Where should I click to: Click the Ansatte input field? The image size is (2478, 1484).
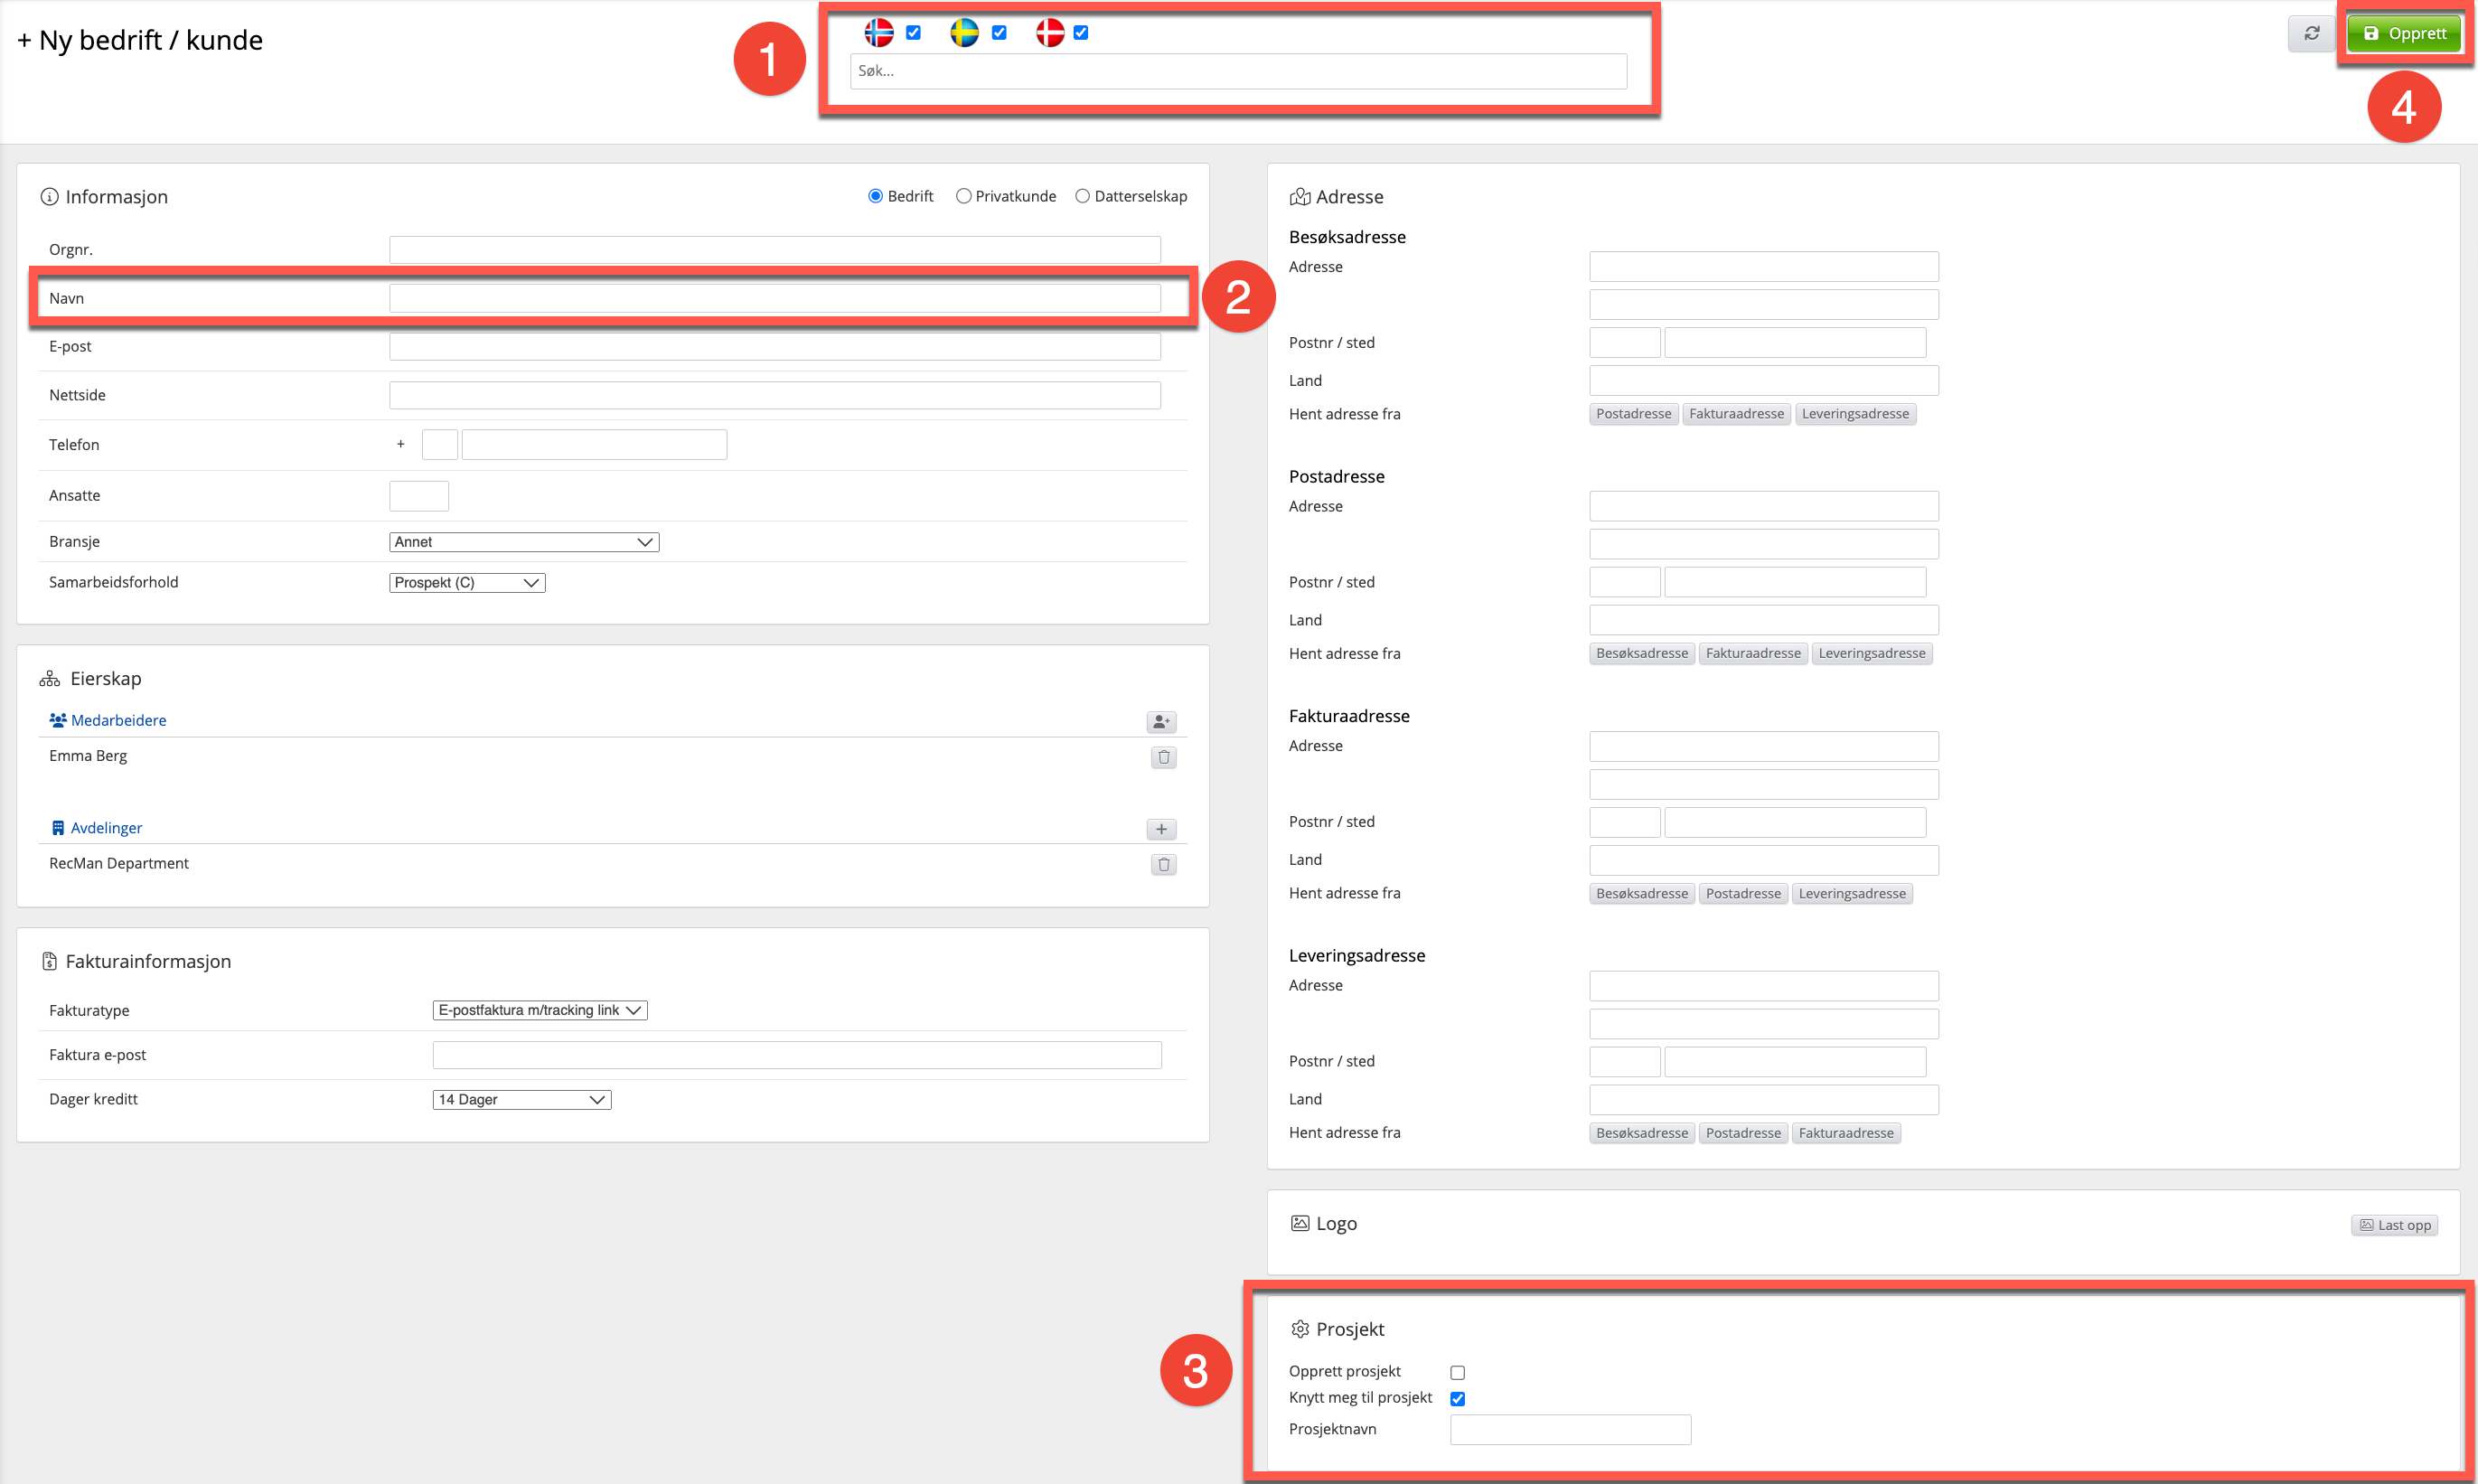tap(419, 496)
